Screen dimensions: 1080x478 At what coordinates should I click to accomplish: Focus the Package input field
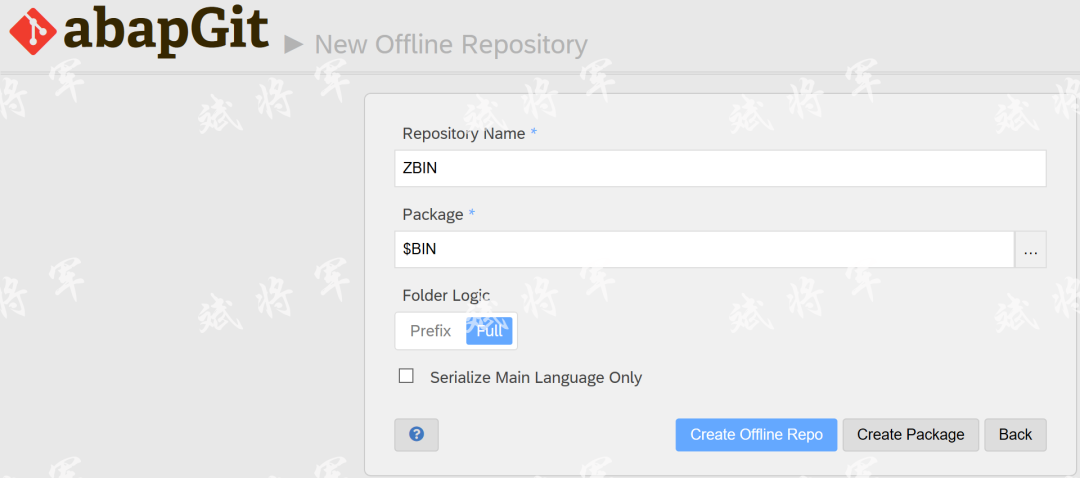click(x=705, y=249)
